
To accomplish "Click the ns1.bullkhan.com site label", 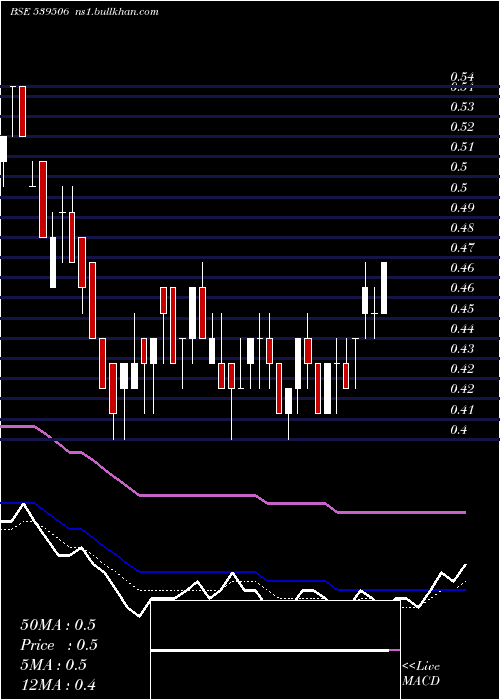I will coord(117,12).
